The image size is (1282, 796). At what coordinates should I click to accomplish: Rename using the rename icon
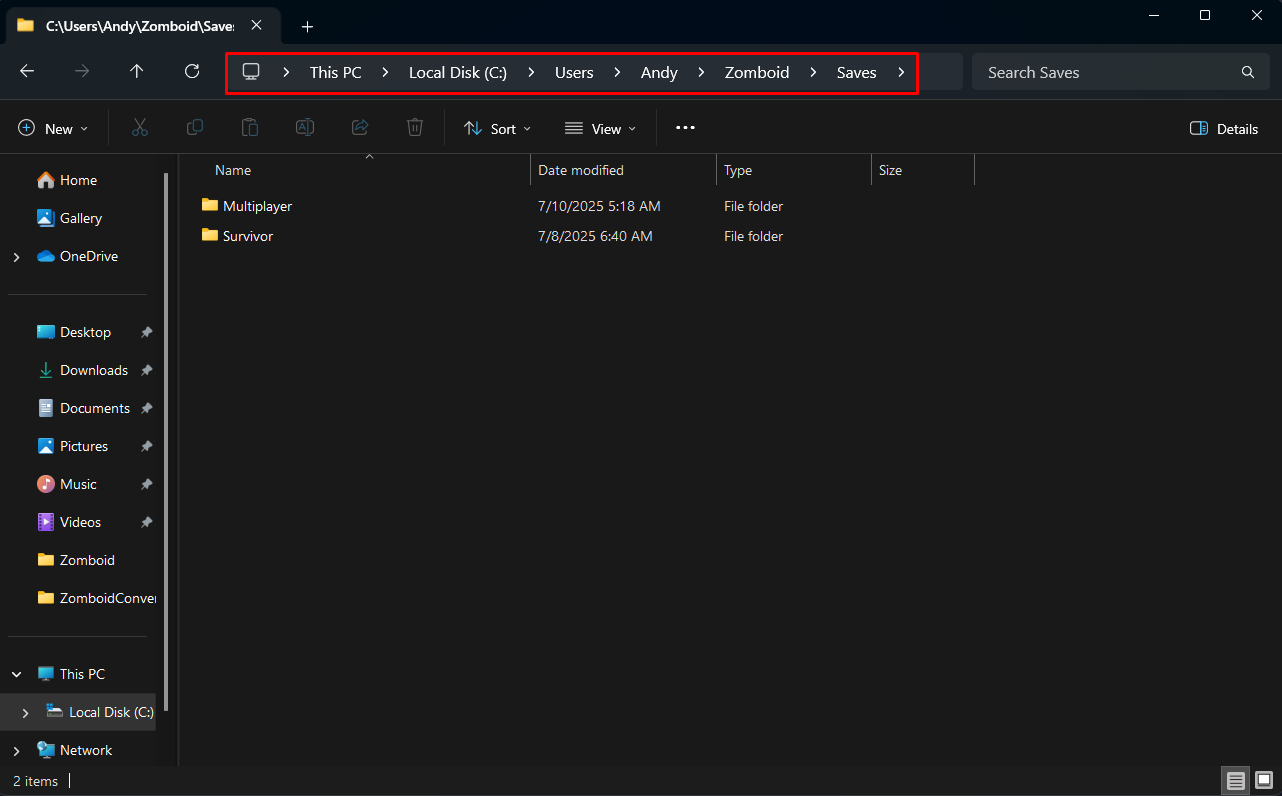tap(304, 127)
